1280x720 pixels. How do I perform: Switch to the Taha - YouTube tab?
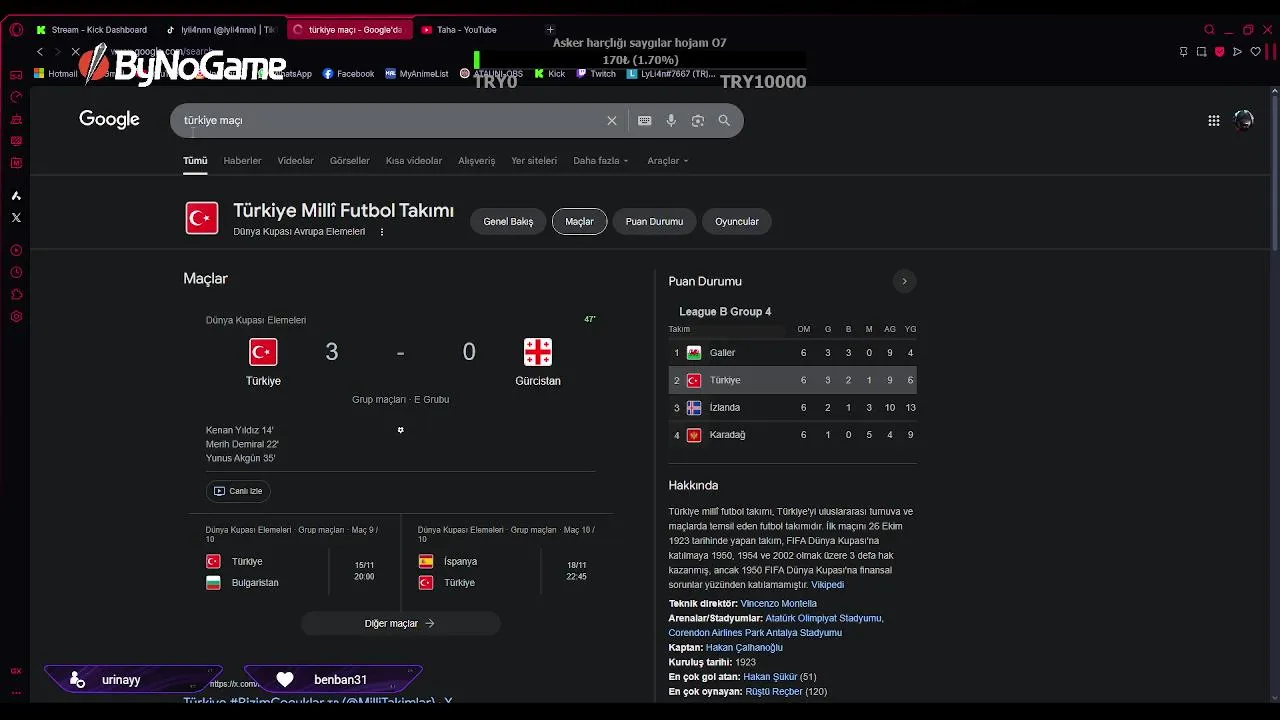(x=467, y=30)
